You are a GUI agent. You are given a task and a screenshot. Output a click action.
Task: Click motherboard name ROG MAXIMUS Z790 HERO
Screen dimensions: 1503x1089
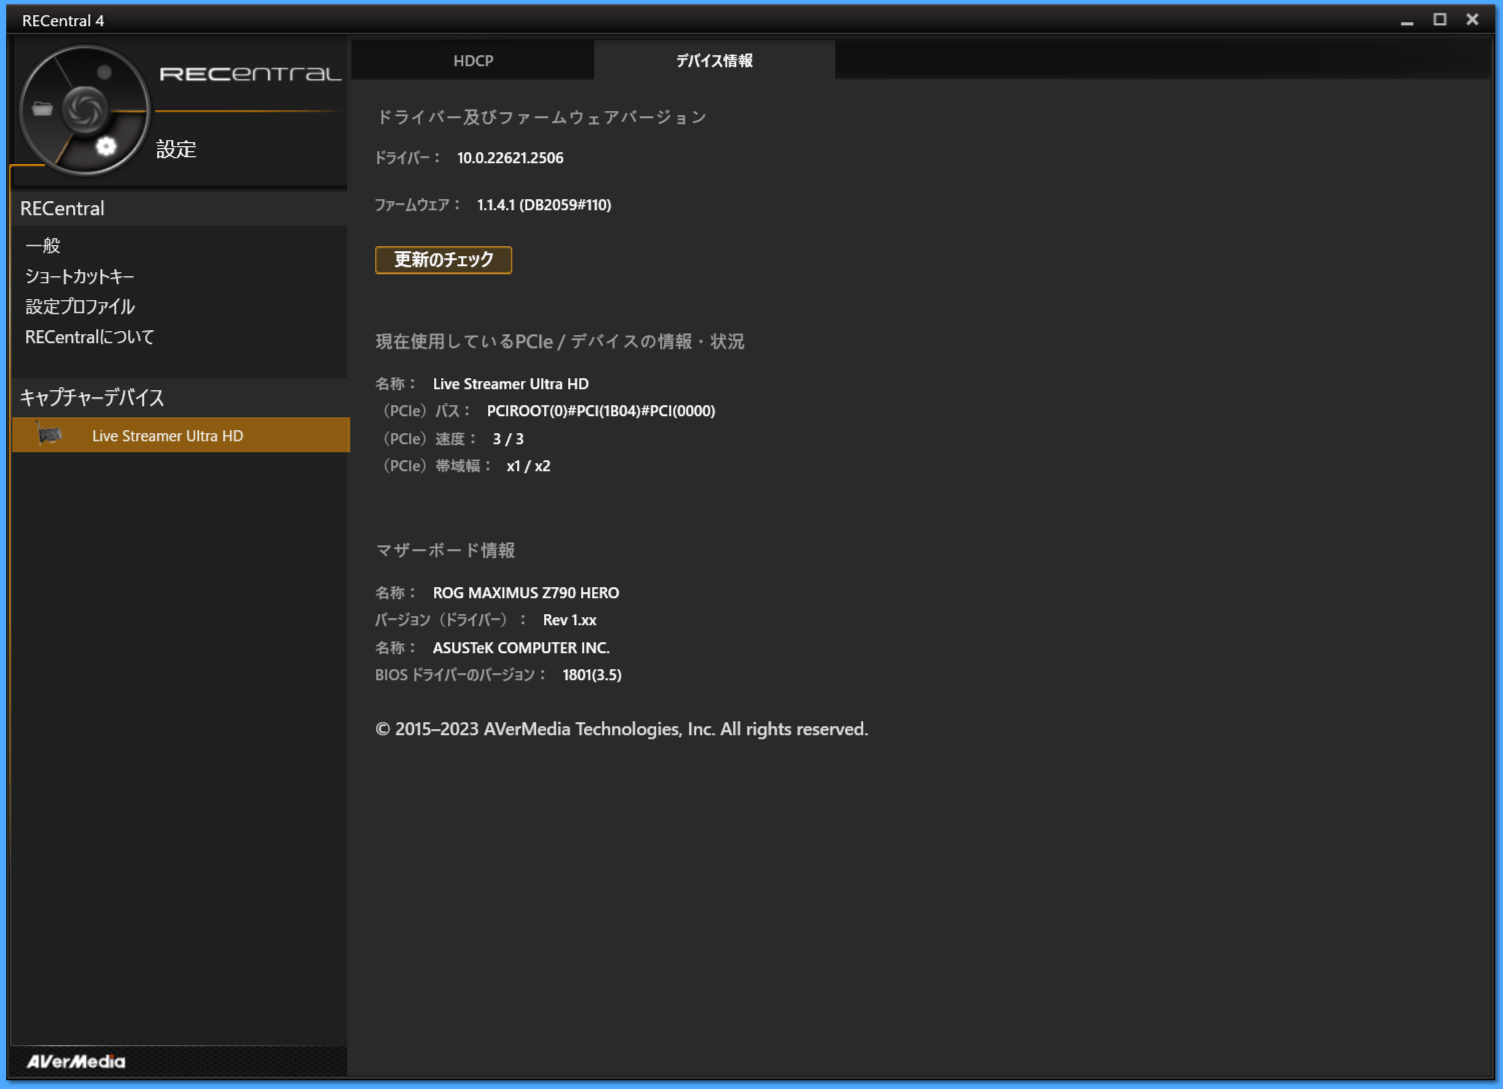point(526,593)
